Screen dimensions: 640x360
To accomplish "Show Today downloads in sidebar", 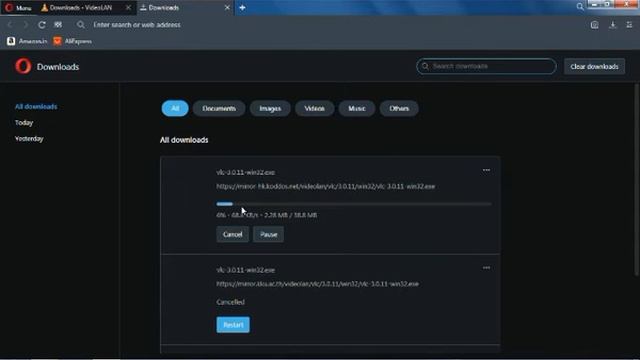I will 24,122.
